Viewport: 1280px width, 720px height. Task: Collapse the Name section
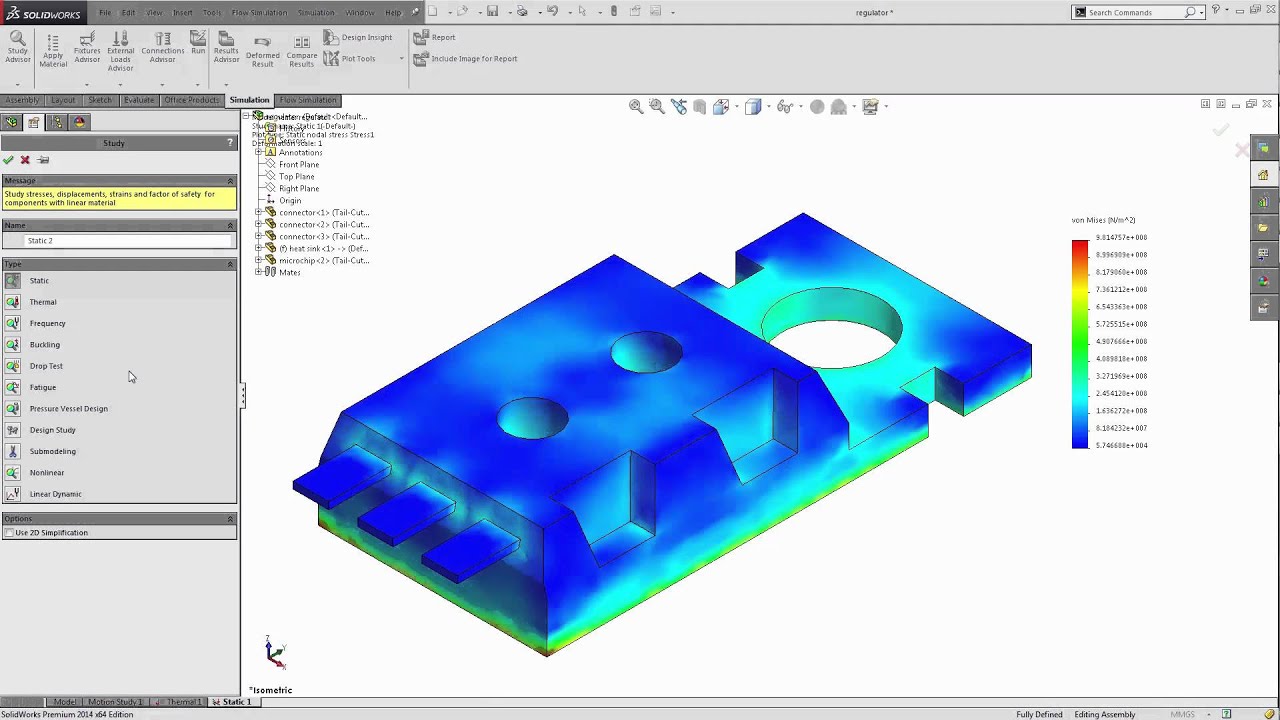(x=230, y=225)
